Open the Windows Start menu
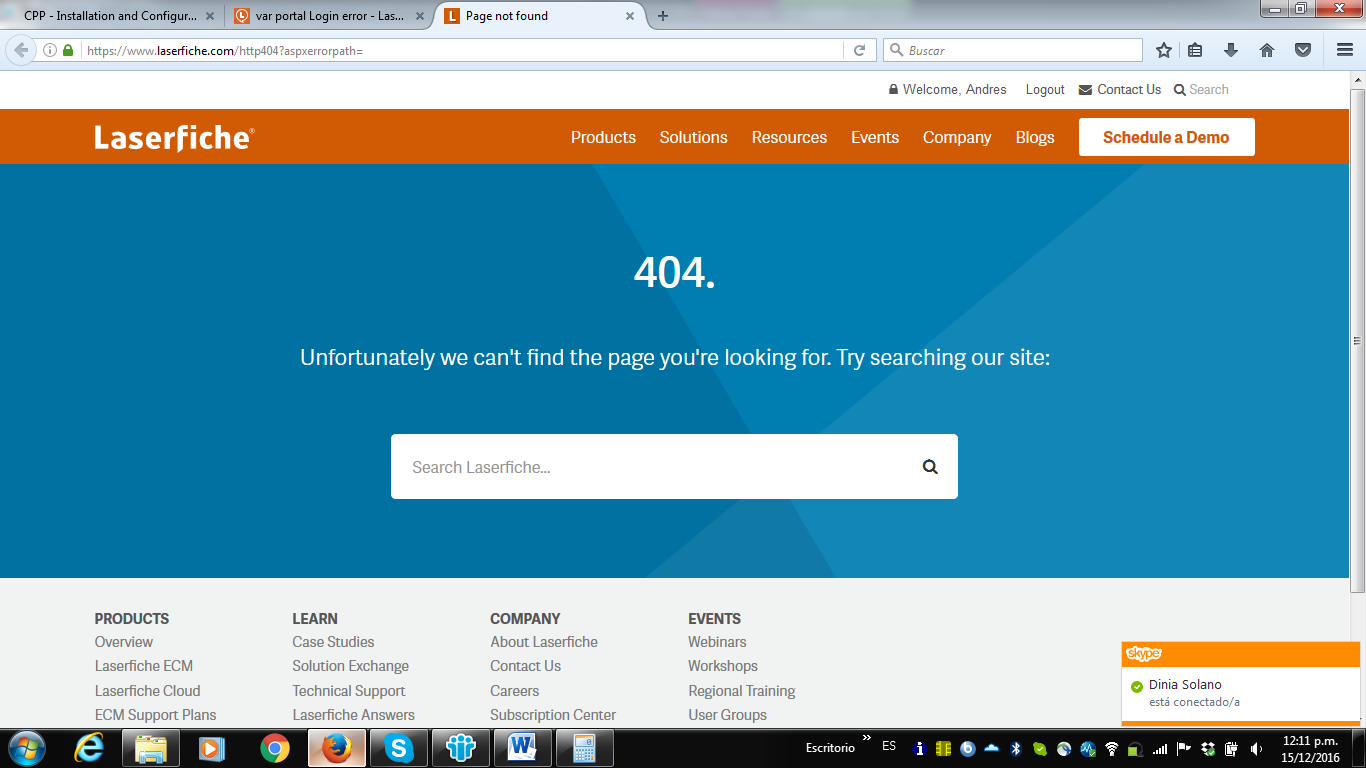The image size is (1366, 768). pos(26,747)
